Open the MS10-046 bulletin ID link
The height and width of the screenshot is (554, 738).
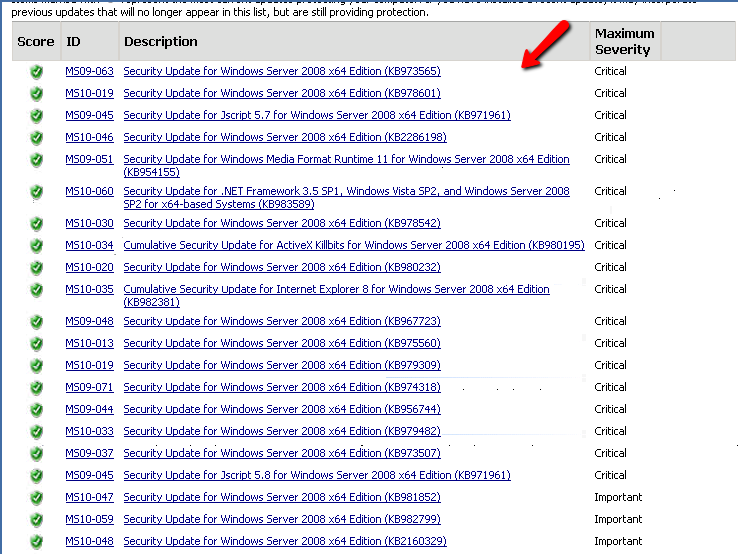point(89,137)
